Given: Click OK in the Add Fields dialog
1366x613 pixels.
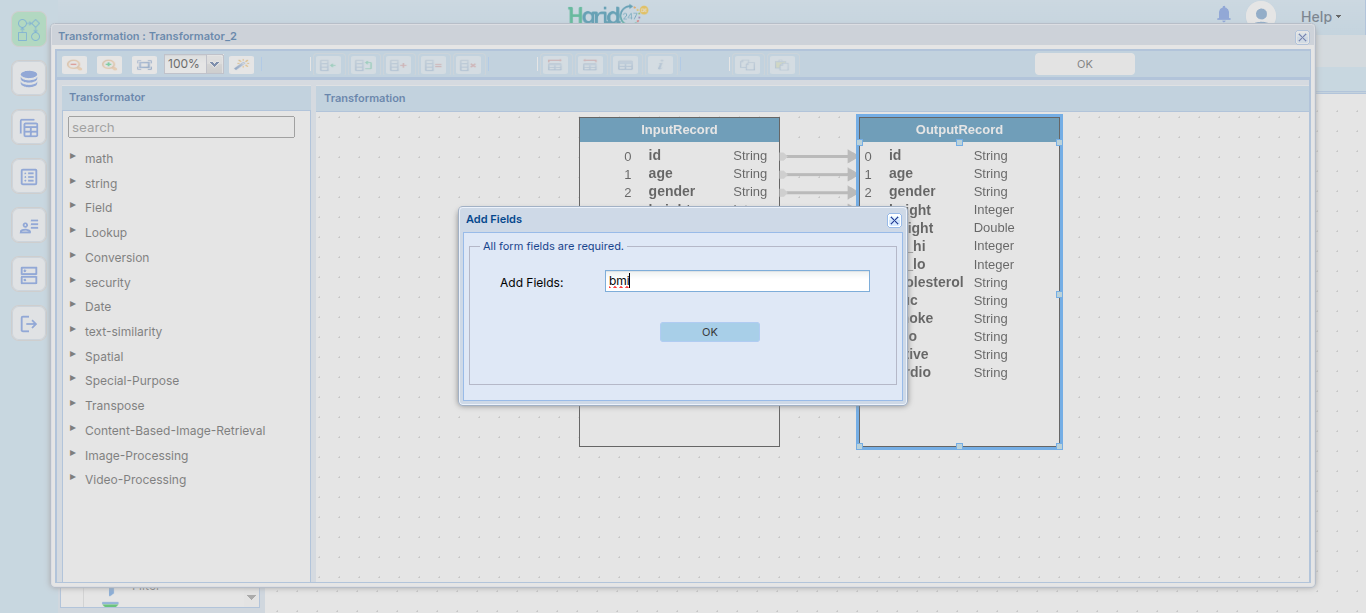Looking at the screenshot, I should tap(710, 332).
